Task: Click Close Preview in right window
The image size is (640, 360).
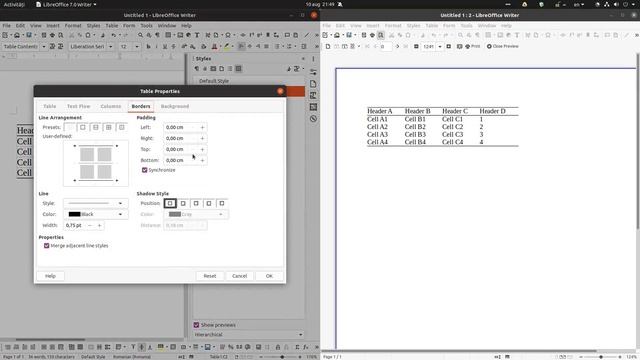Action: [502, 47]
